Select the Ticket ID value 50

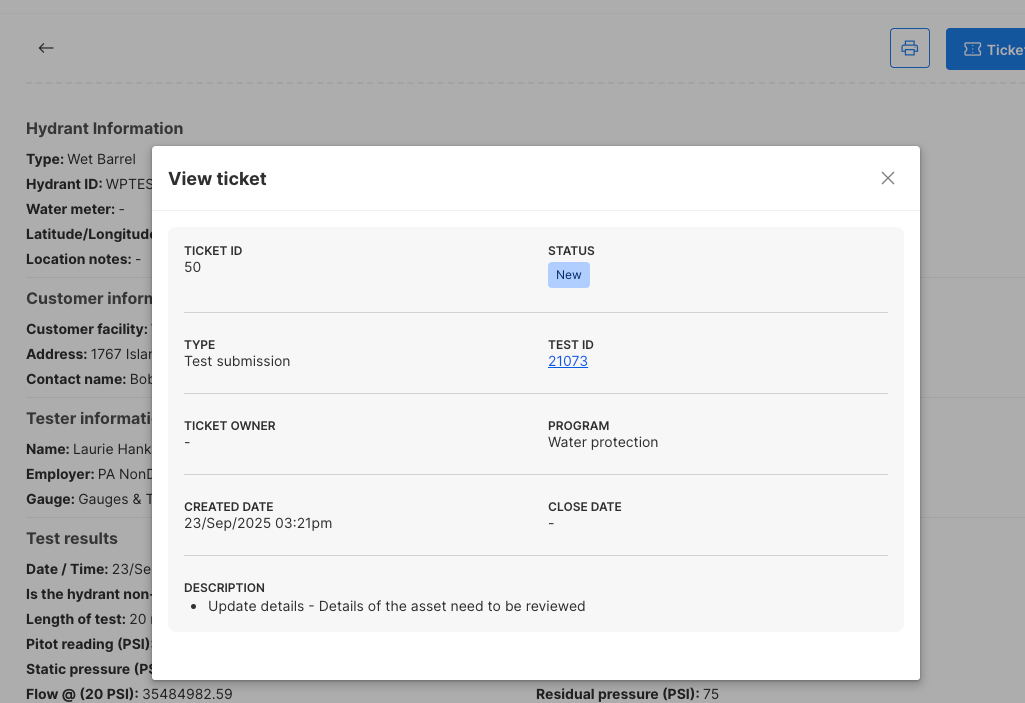point(192,267)
